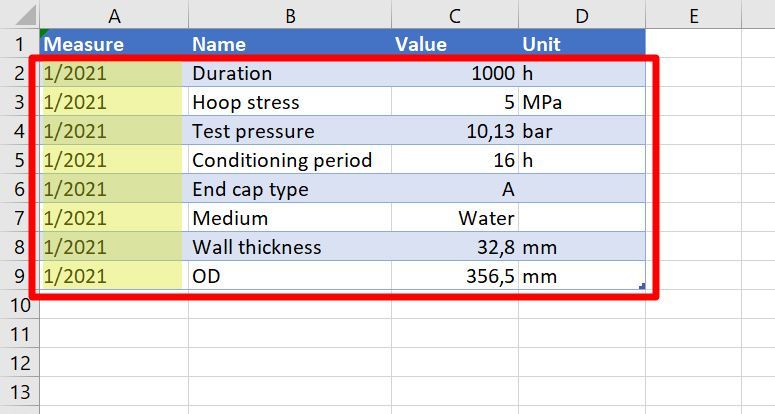
Task: Select column C header
Action: tap(455, 14)
